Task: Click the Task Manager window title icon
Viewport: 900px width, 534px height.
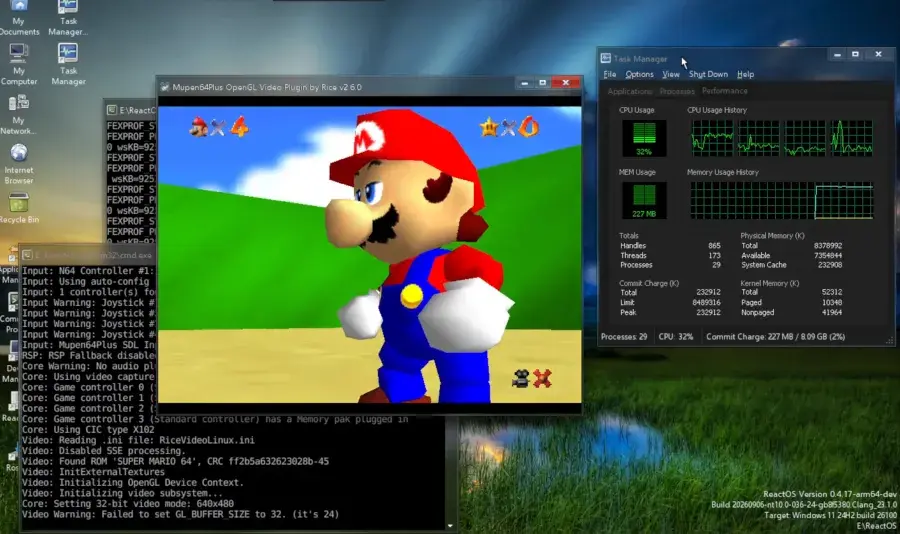Action: coord(606,58)
